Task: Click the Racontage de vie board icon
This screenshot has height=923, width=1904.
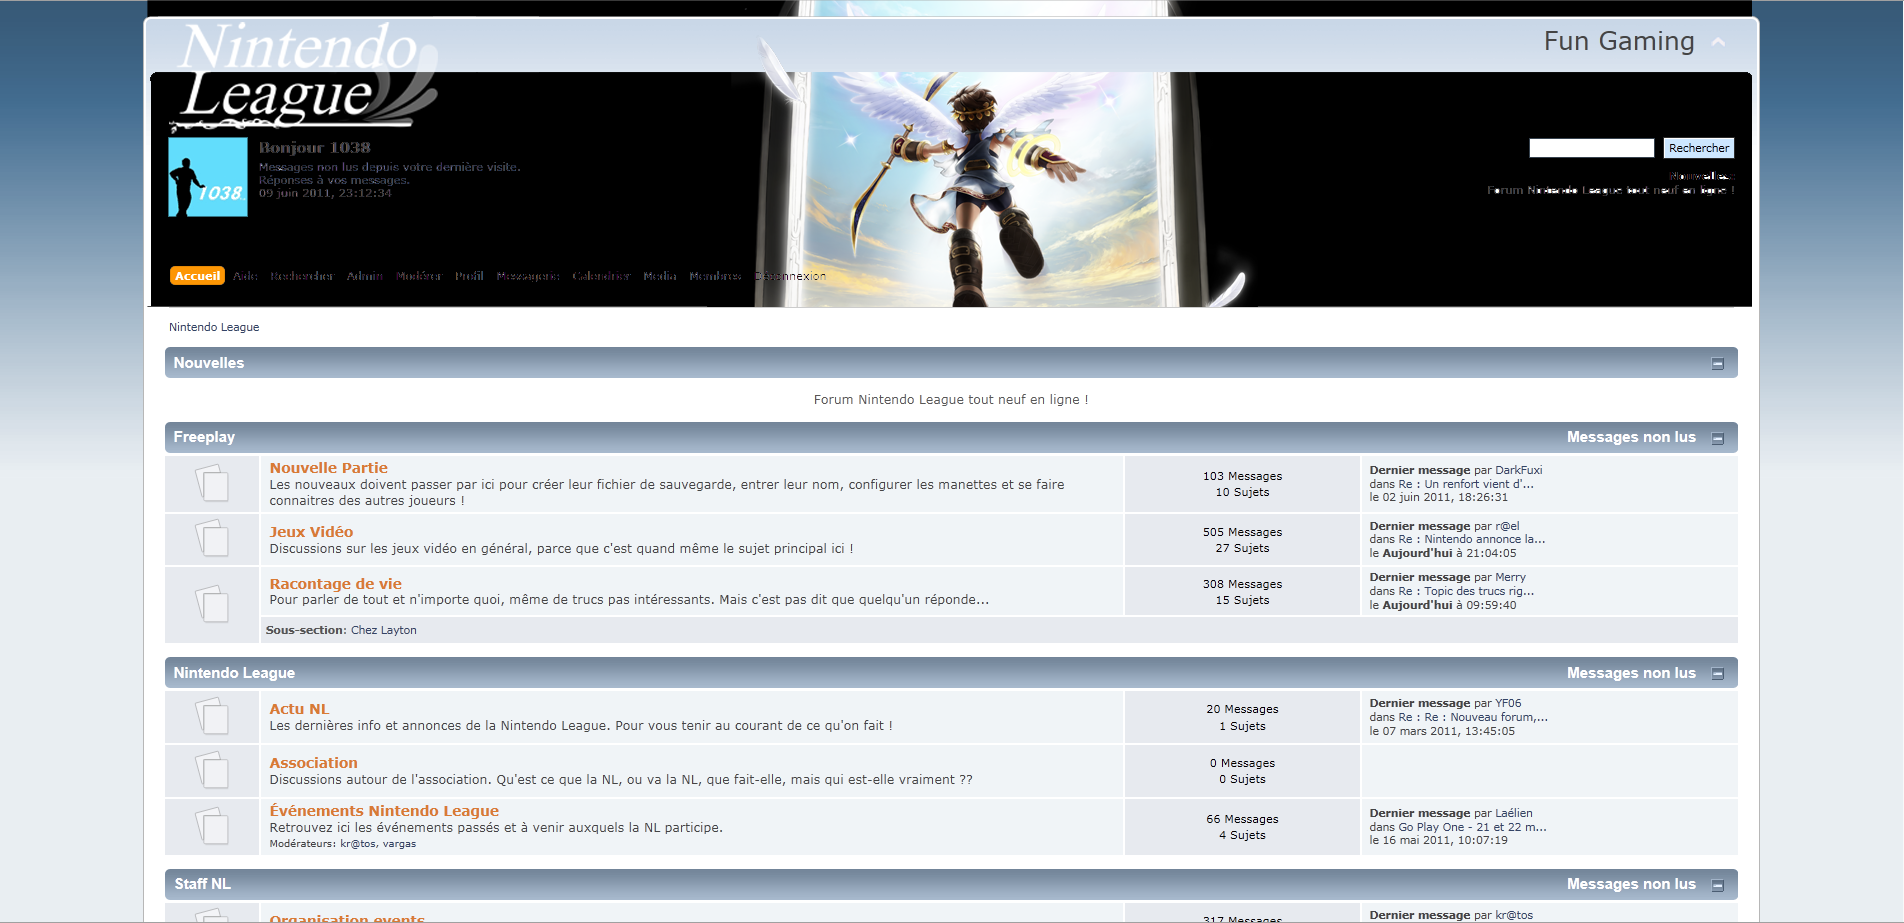Action: (211, 603)
